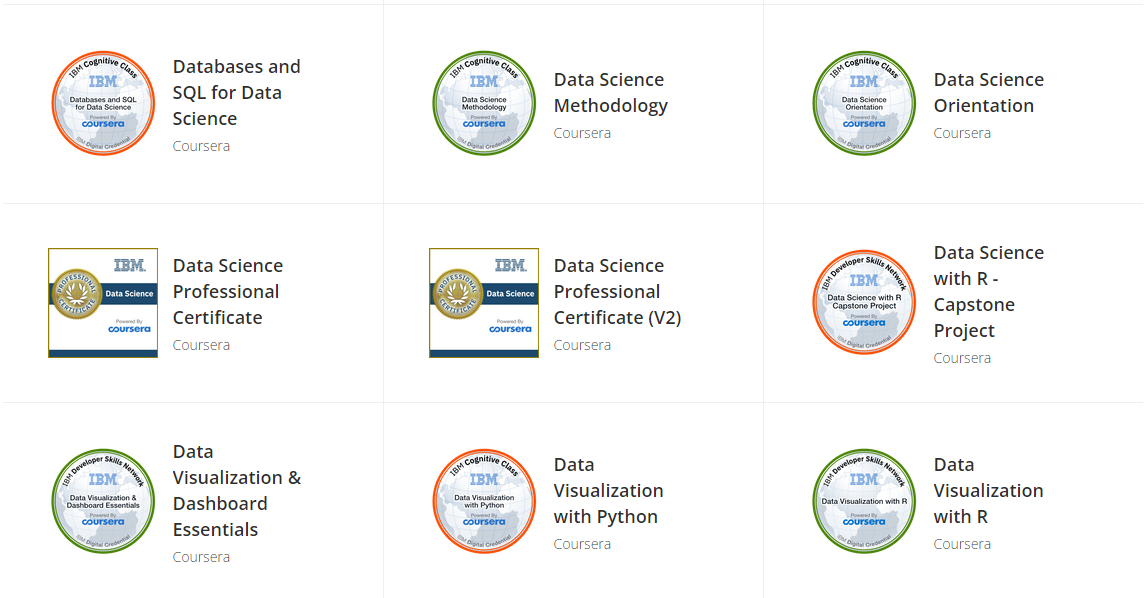The image size is (1147, 598).
Task: Click the Data Science Methodology badge icon
Action: pyautogui.click(x=484, y=103)
